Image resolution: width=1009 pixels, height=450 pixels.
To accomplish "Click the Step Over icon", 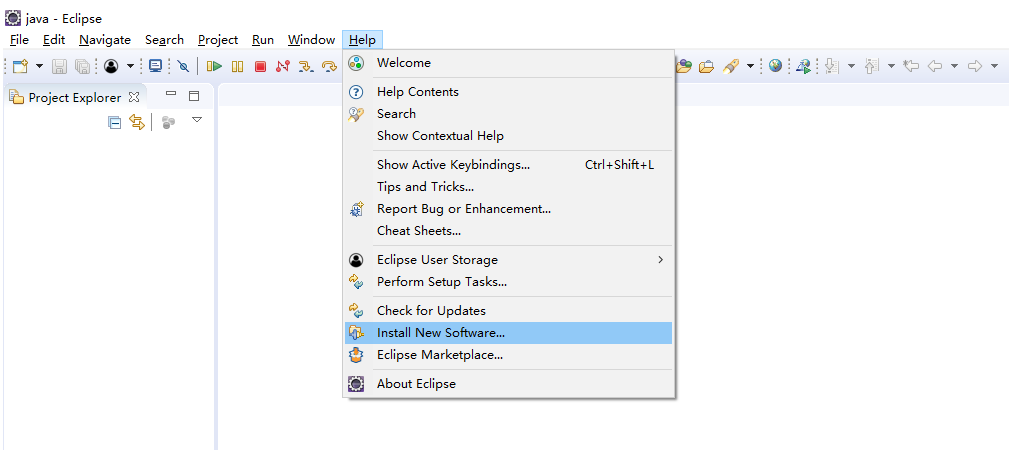I will [x=329, y=66].
